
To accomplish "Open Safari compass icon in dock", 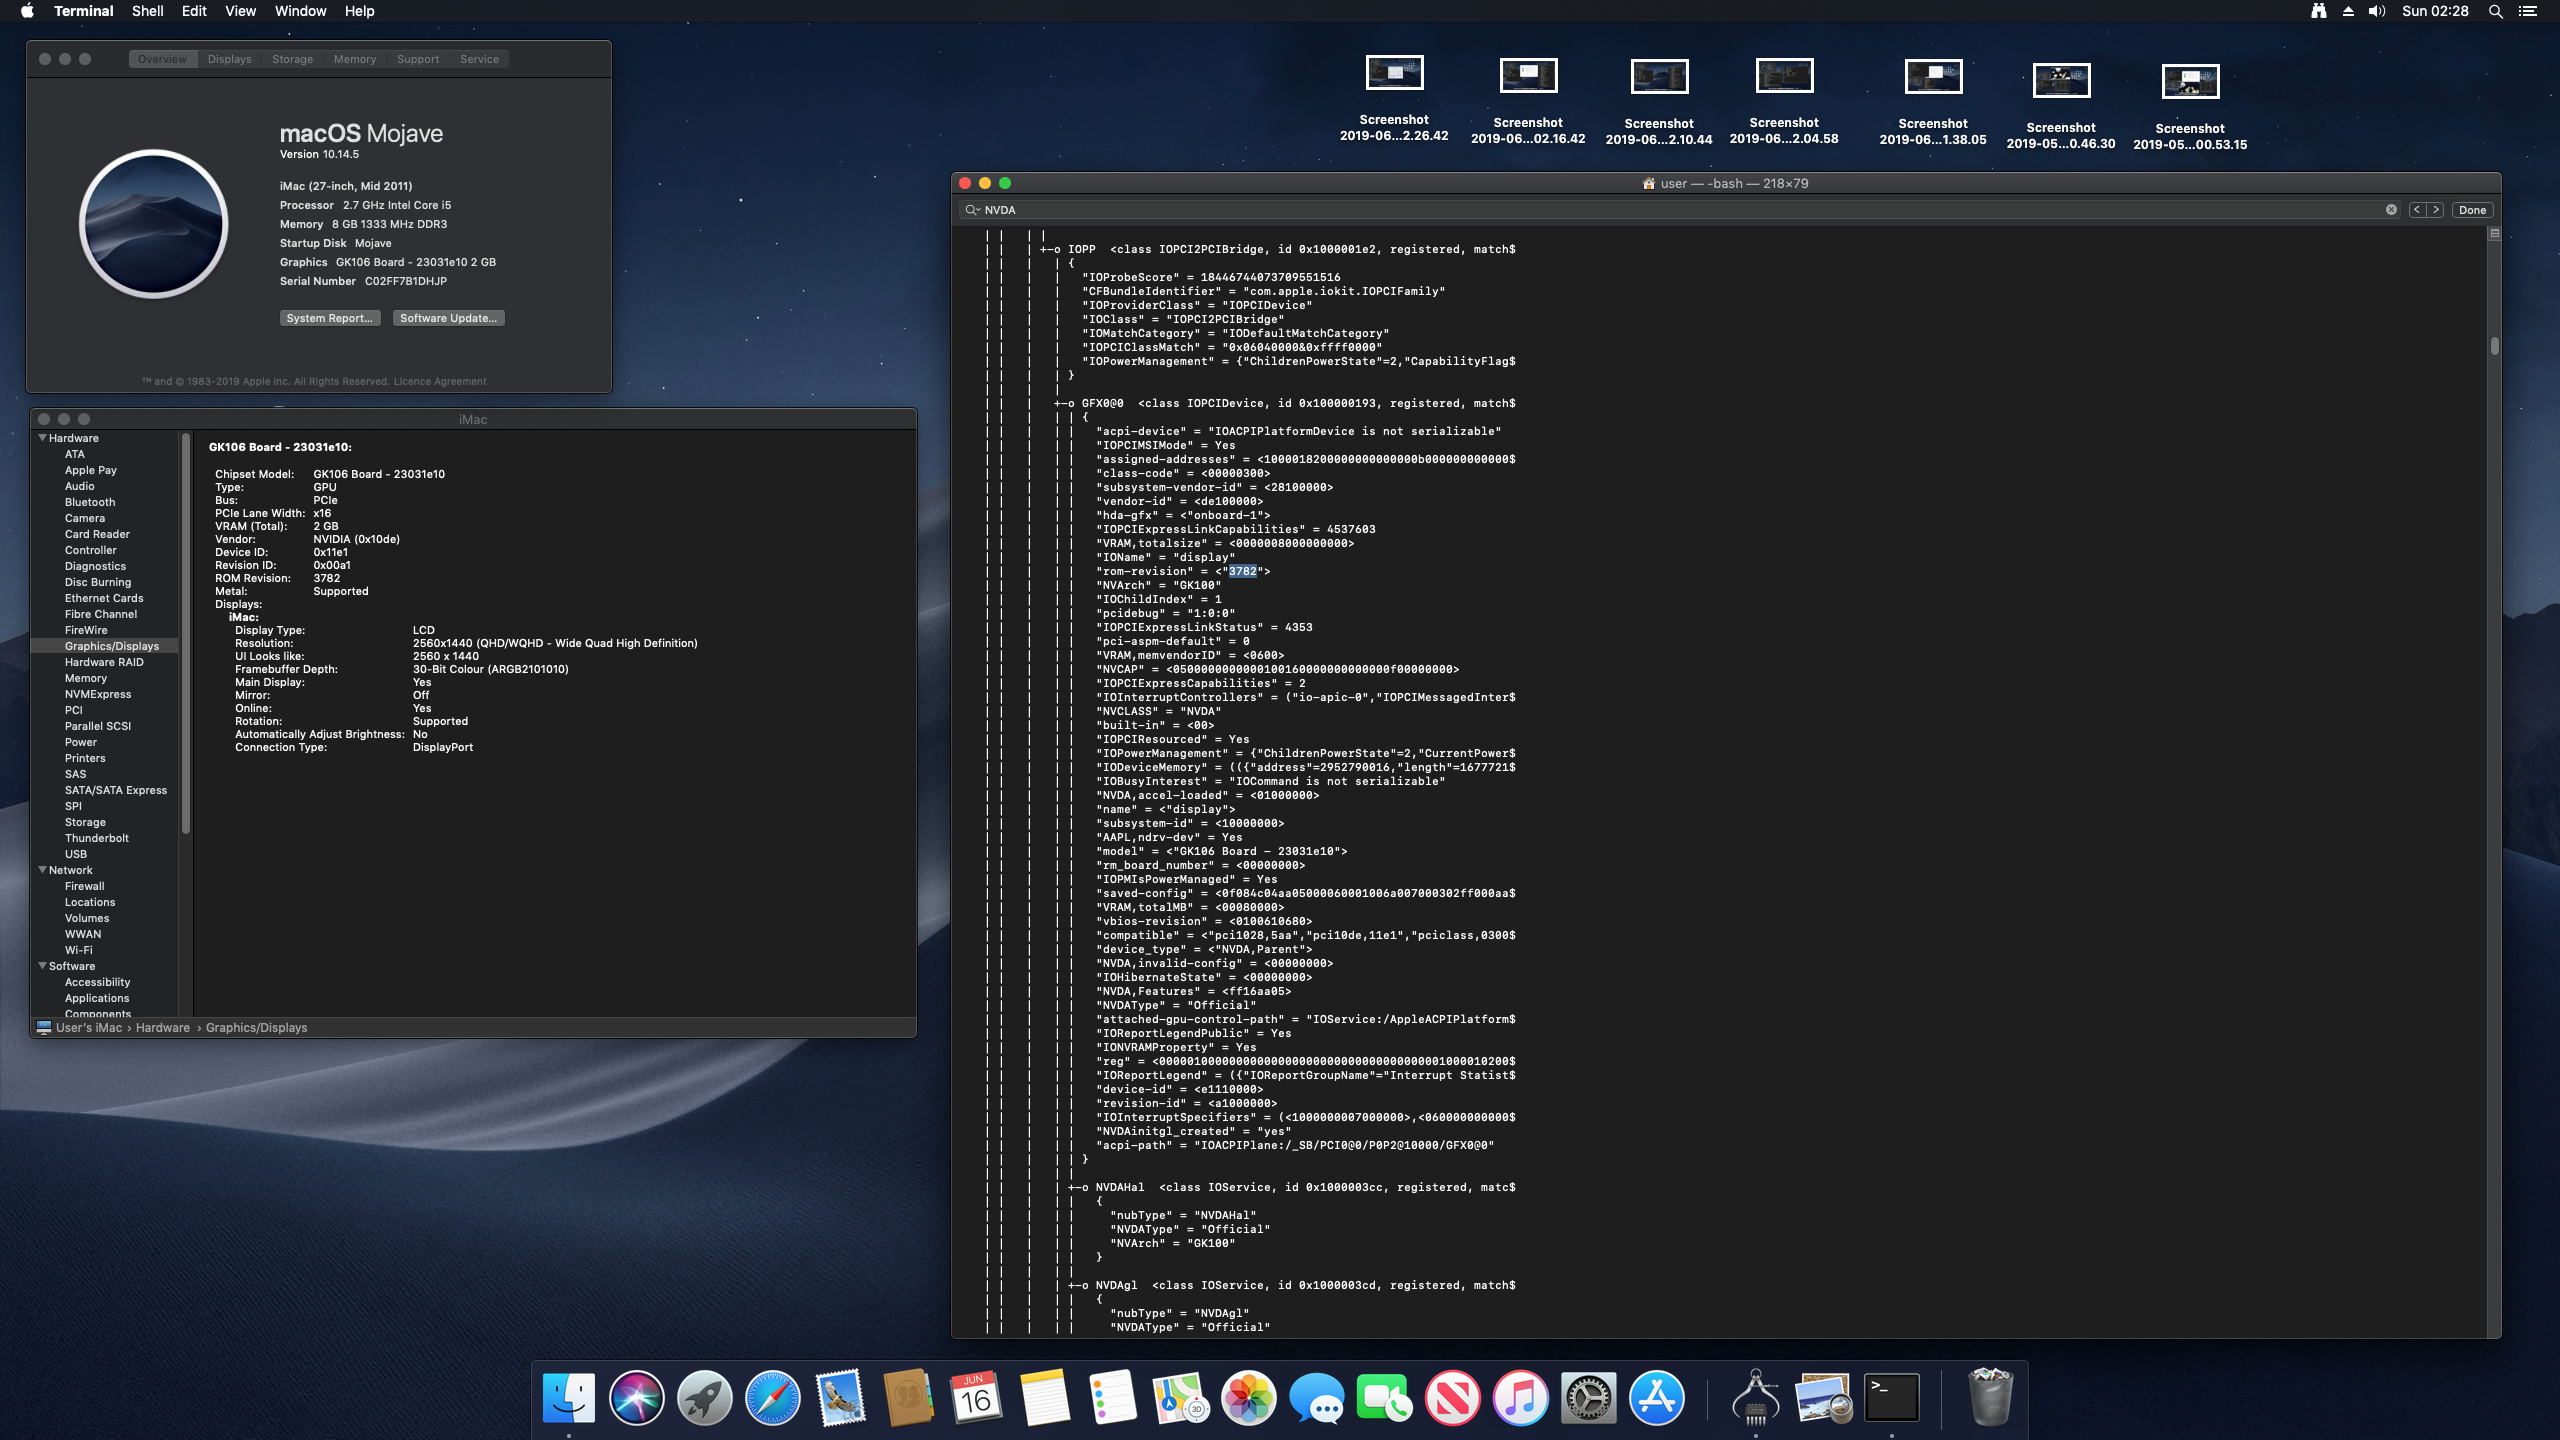I will point(773,1397).
